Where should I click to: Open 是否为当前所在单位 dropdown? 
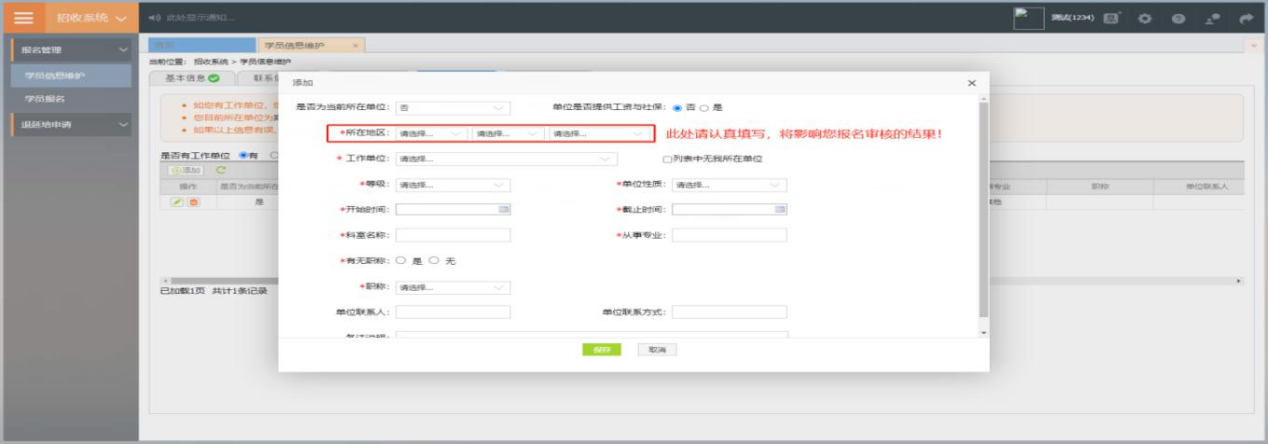tap(453, 107)
